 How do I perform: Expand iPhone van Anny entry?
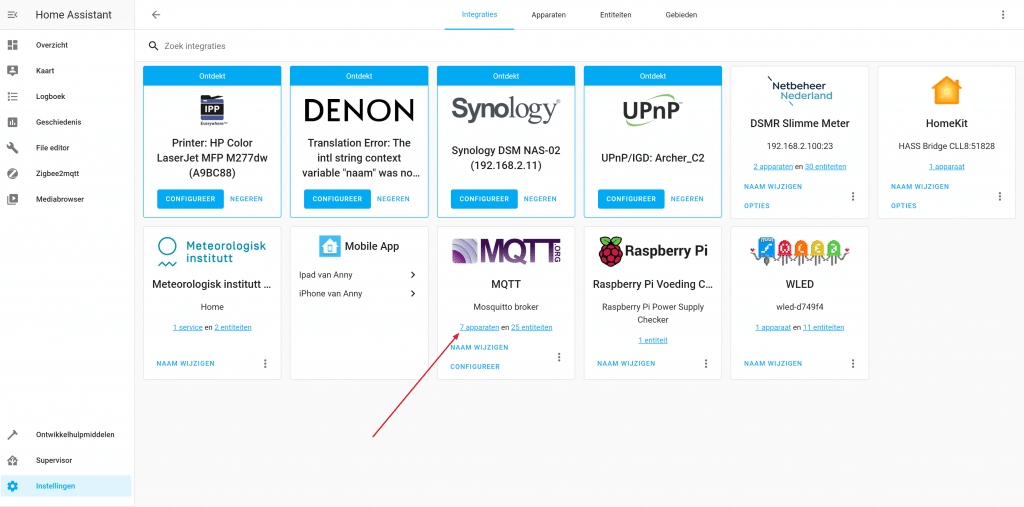point(359,294)
